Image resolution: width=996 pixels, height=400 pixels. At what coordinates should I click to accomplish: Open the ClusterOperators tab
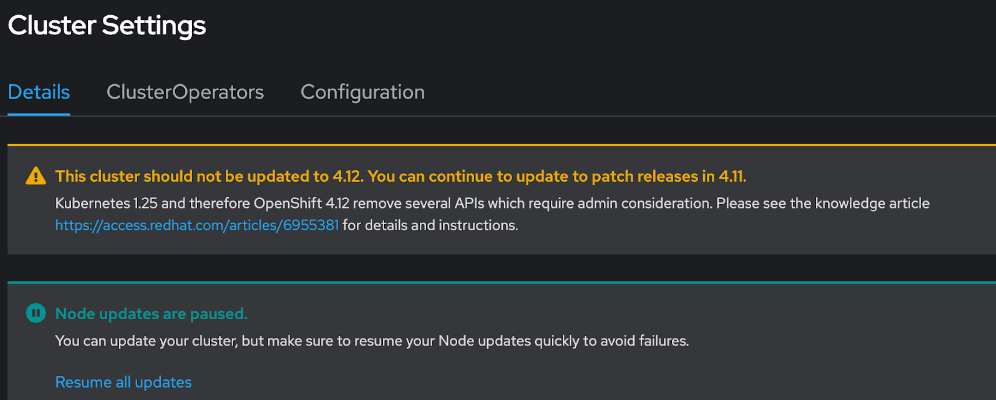pos(185,92)
